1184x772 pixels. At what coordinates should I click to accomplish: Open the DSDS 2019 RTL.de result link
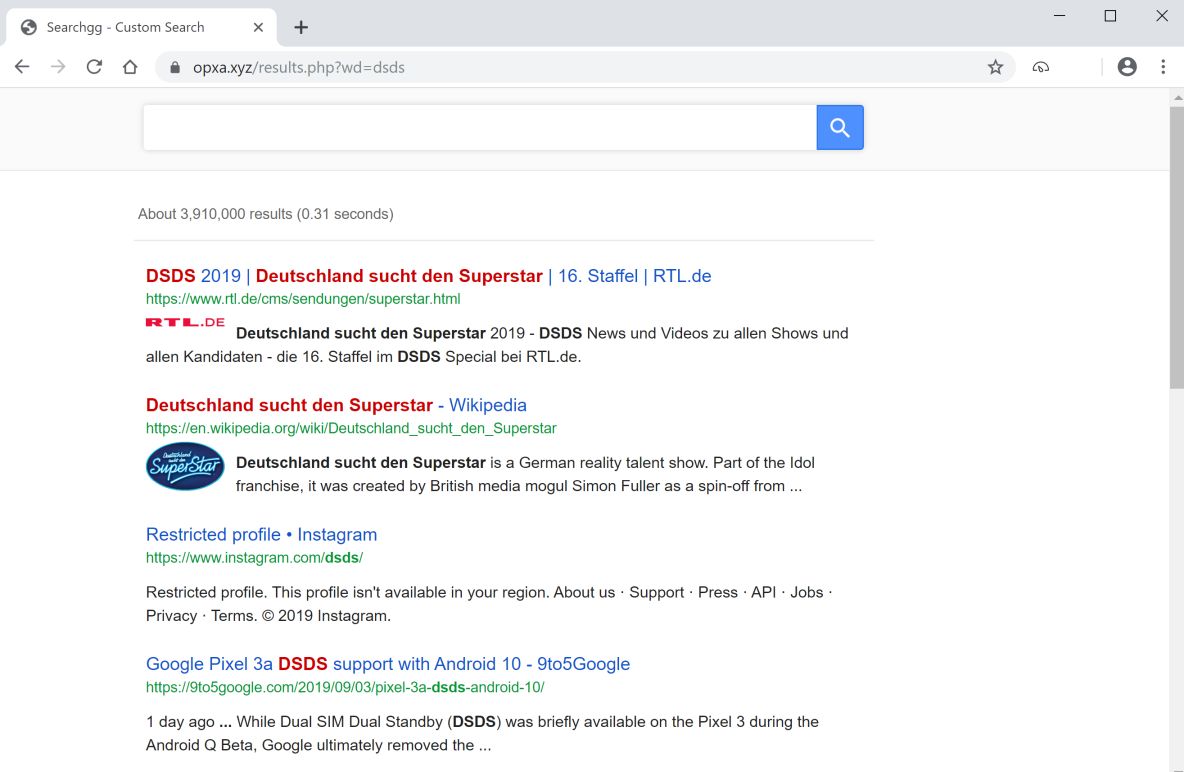pyautogui.click(x=428, y=276)
